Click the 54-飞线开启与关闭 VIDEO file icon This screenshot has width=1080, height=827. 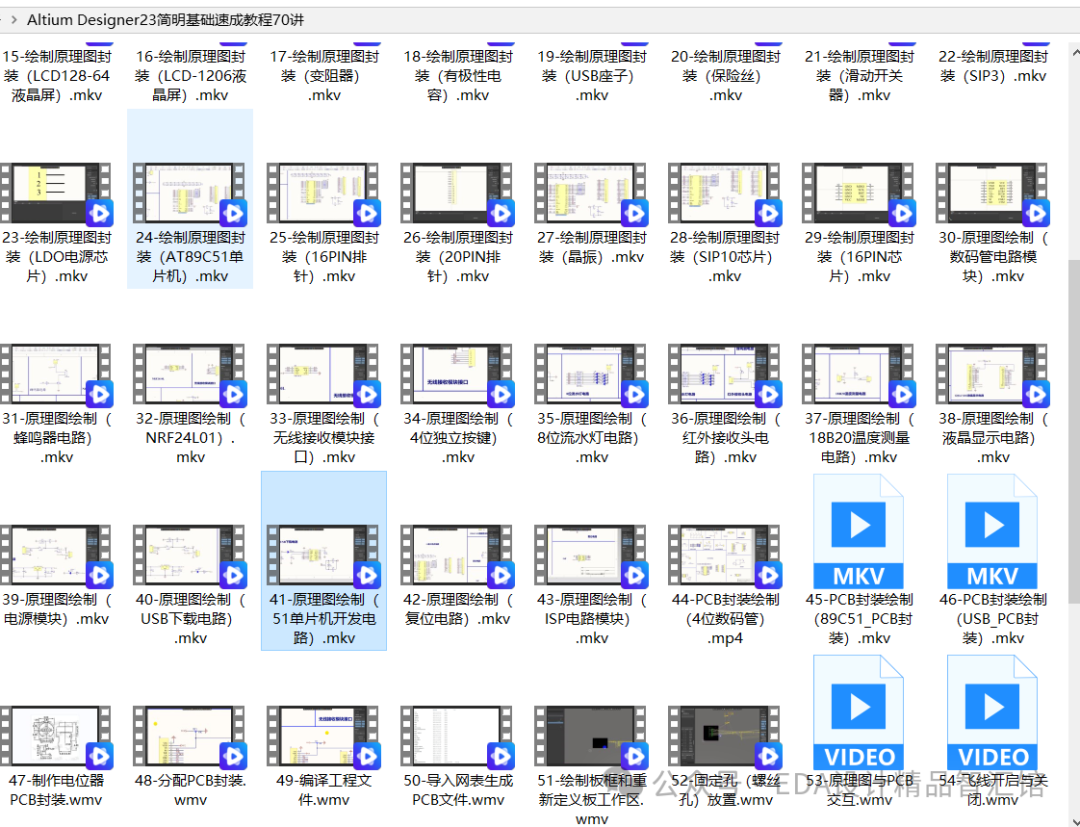click(993, 714)
